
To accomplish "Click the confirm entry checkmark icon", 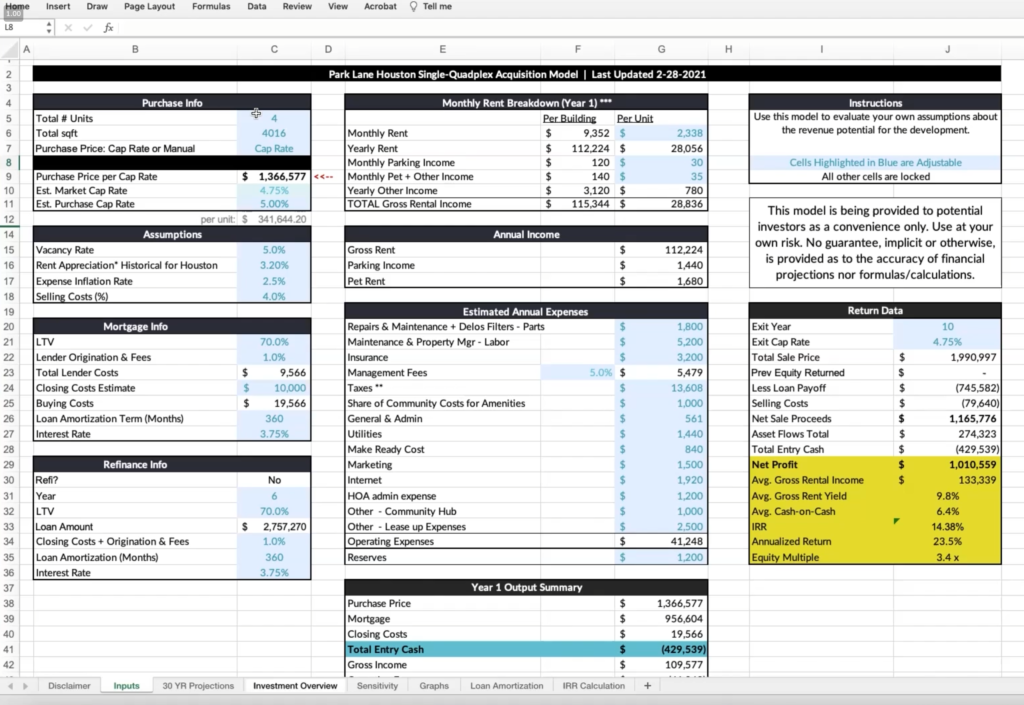I will [87, 28].
